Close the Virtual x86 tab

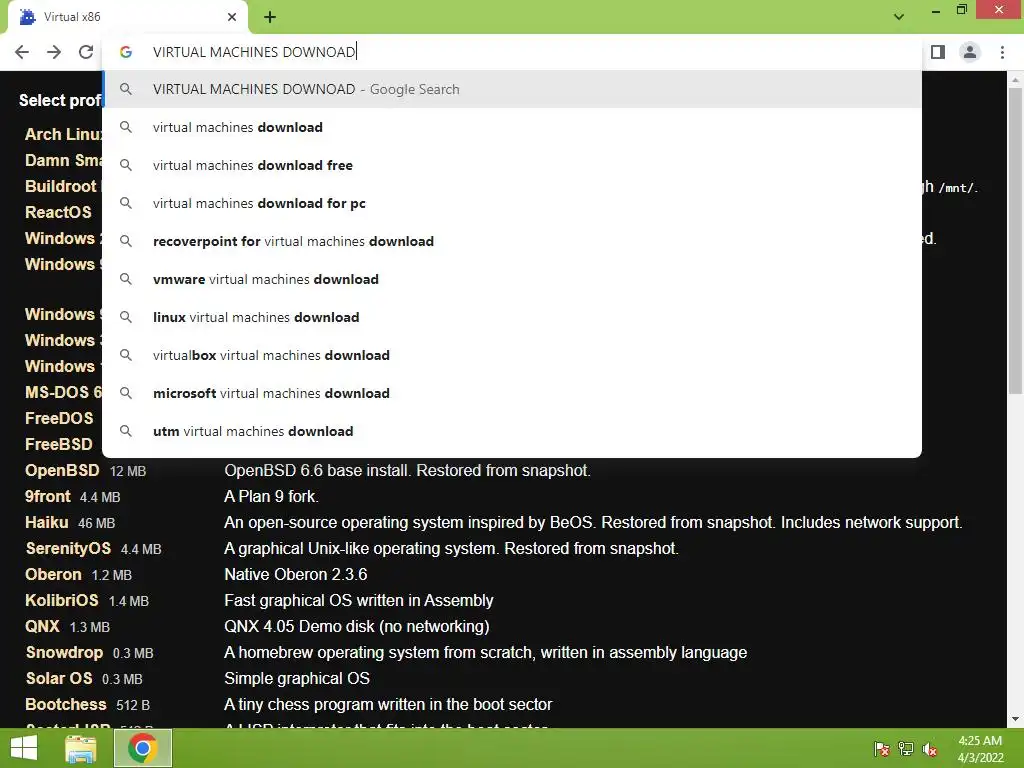tap(232, 17)
